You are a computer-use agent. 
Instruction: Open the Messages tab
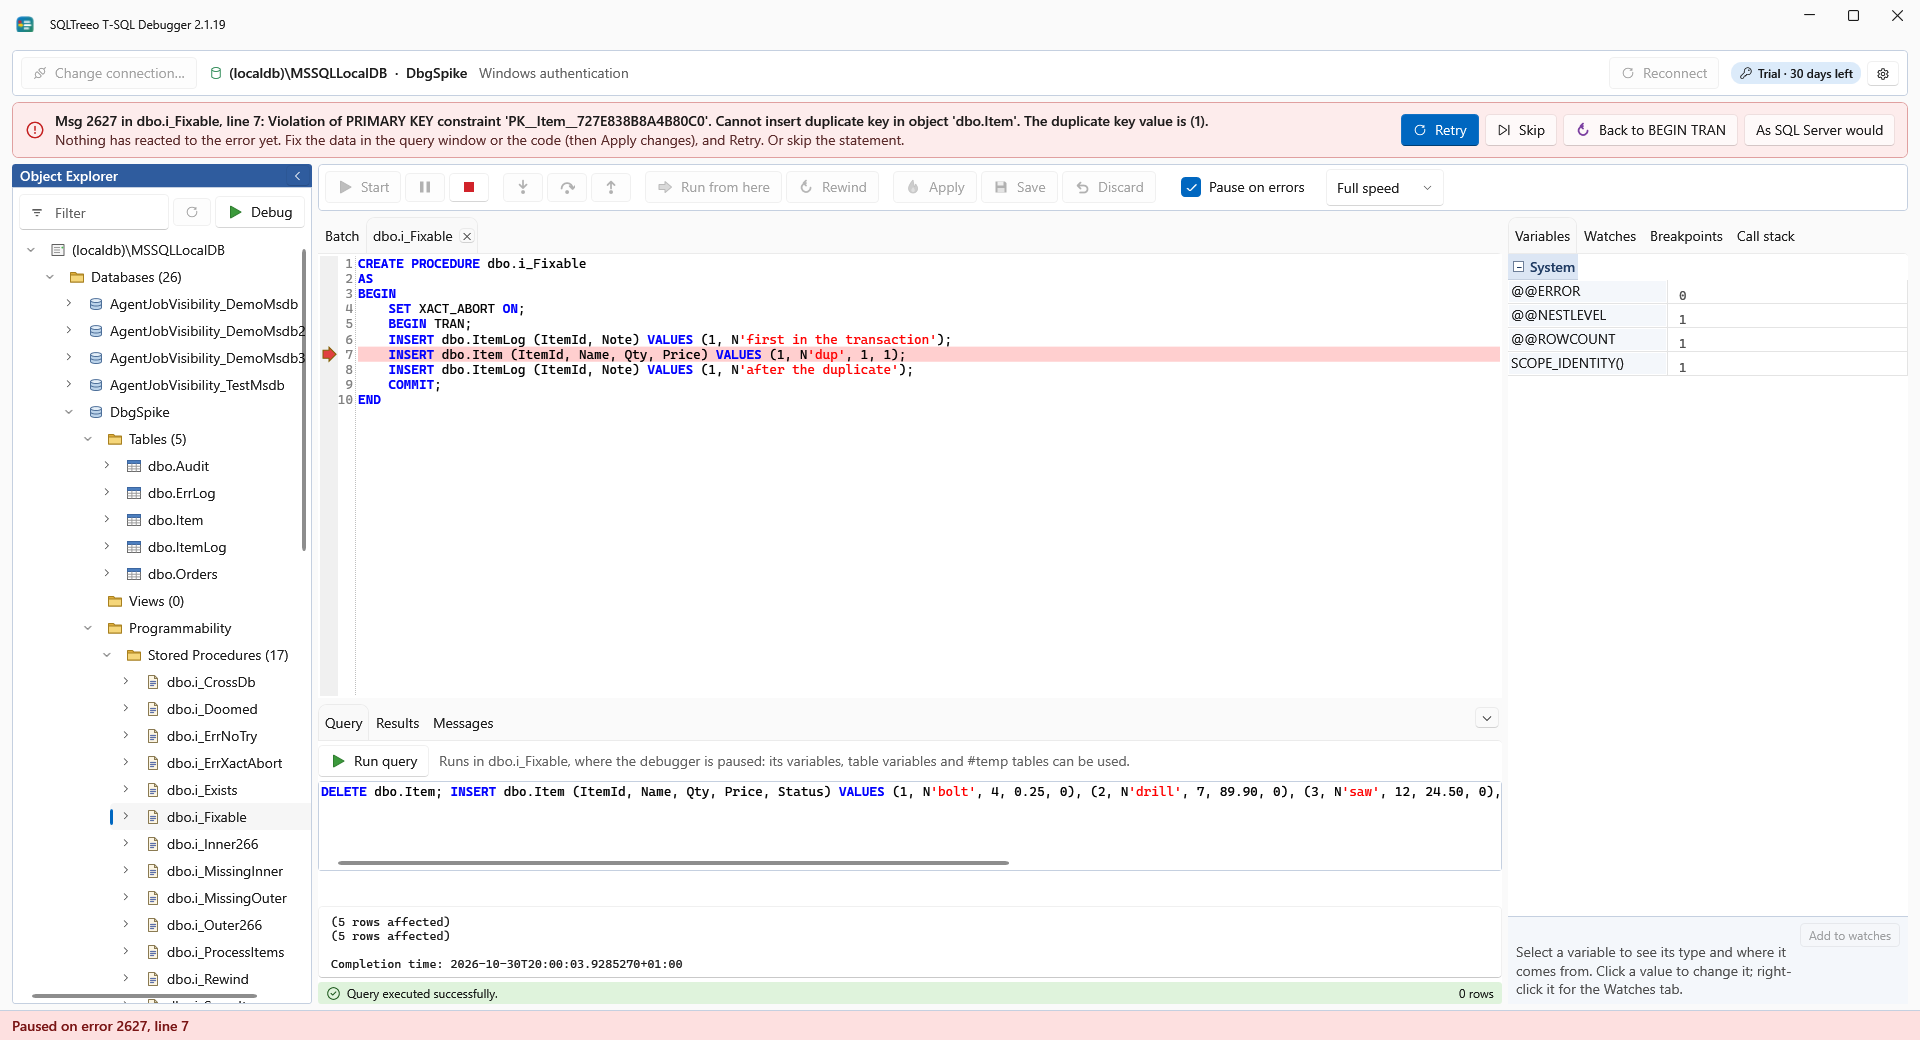[x=463, y=723]
